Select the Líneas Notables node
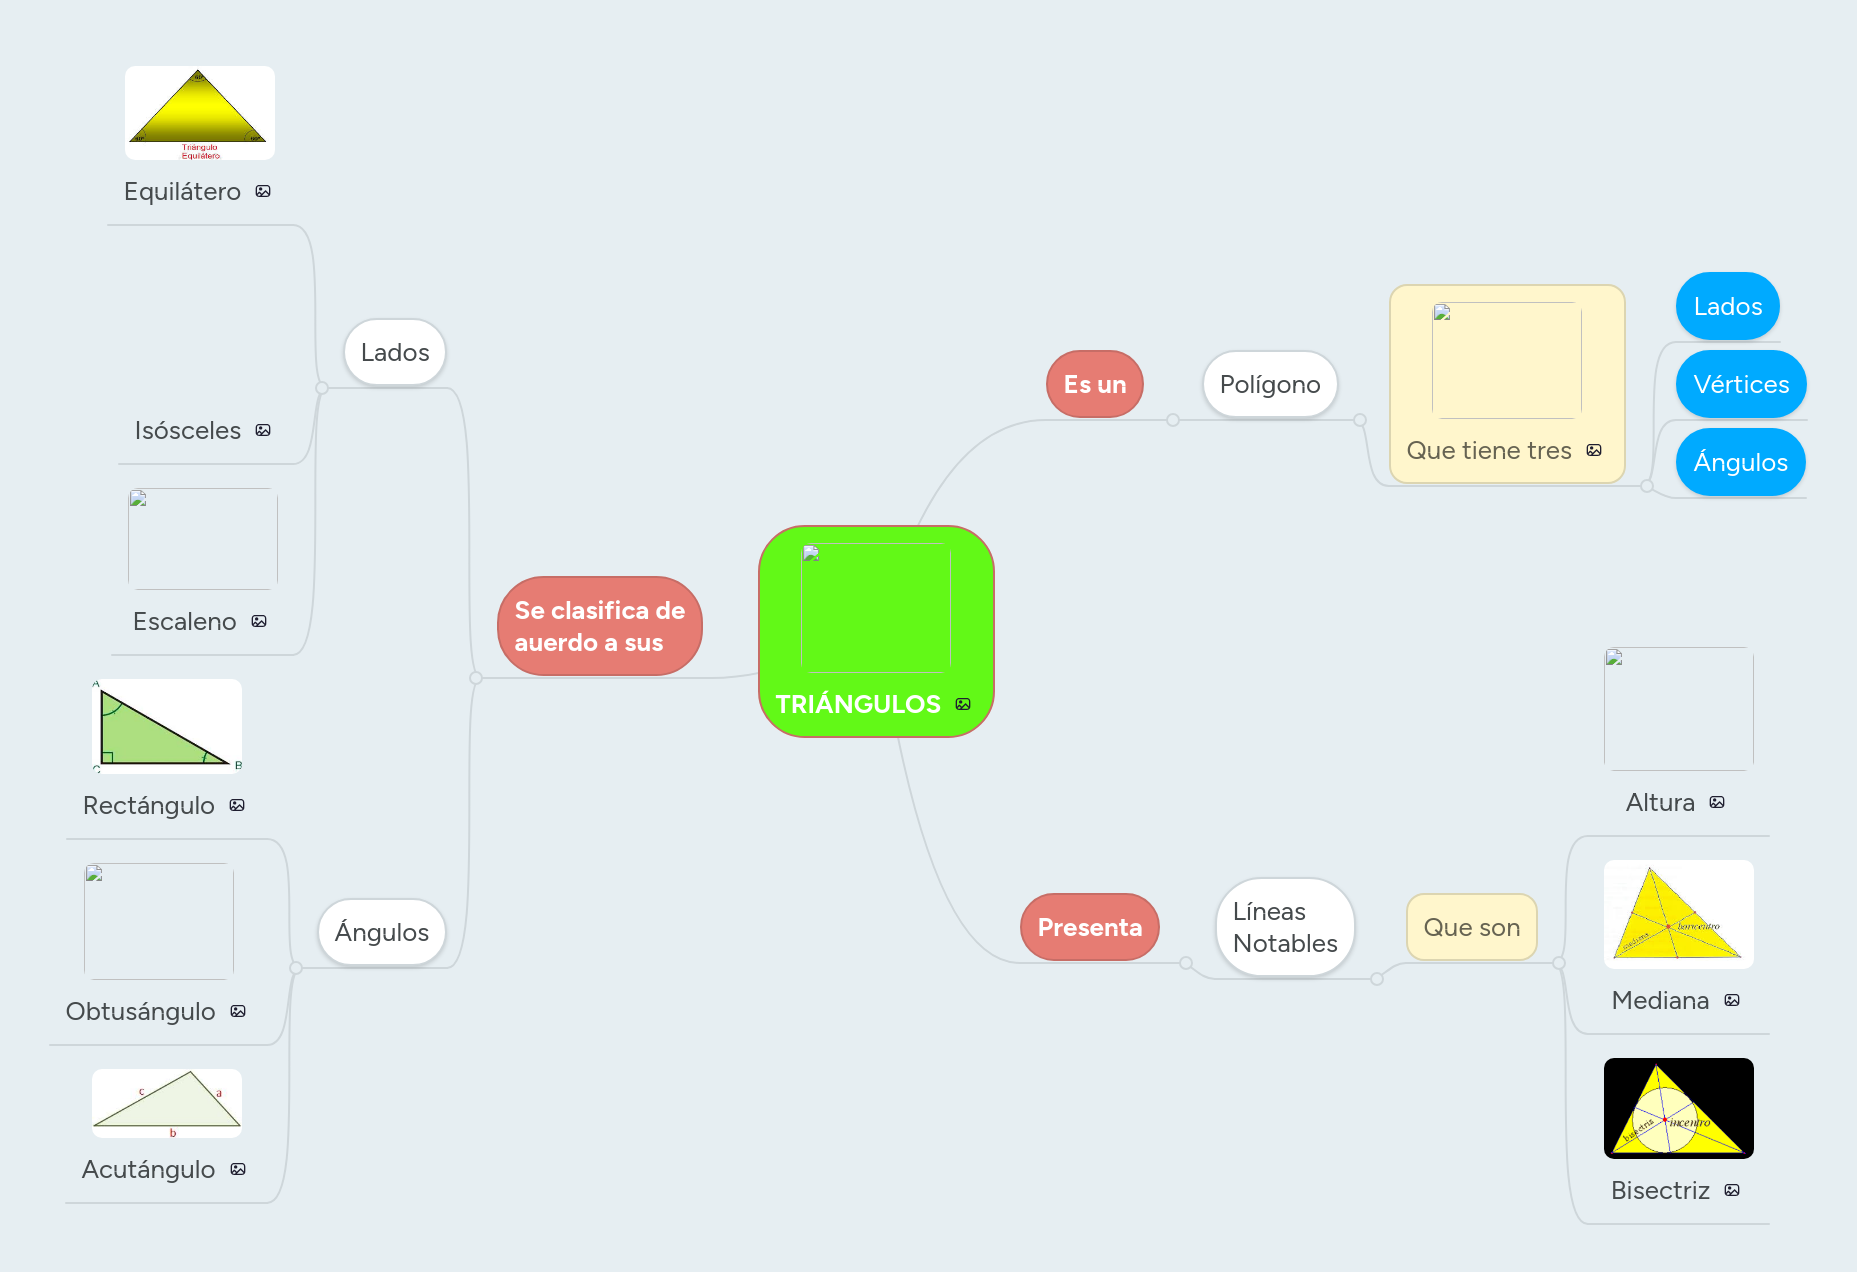The width and height of the screenshot is (1857, 1272). (x=1285, y=927)
